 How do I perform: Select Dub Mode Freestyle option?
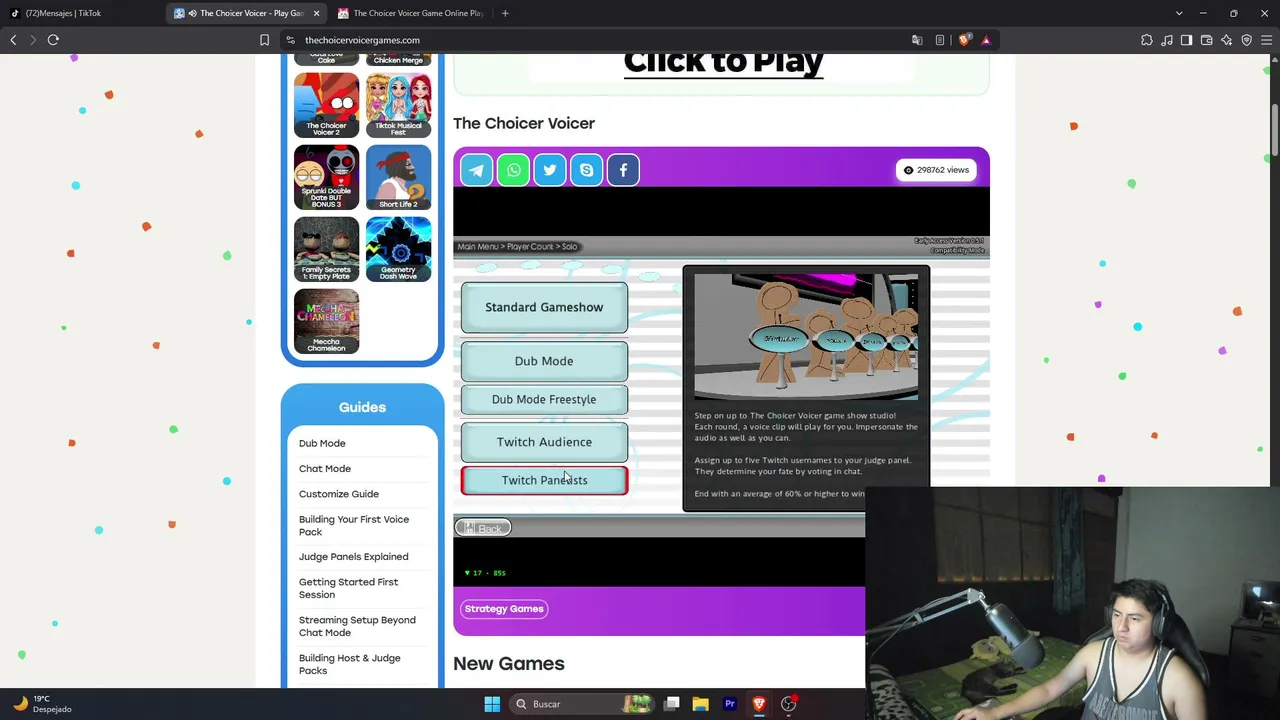pyautogui.click(x=544, y=399)
